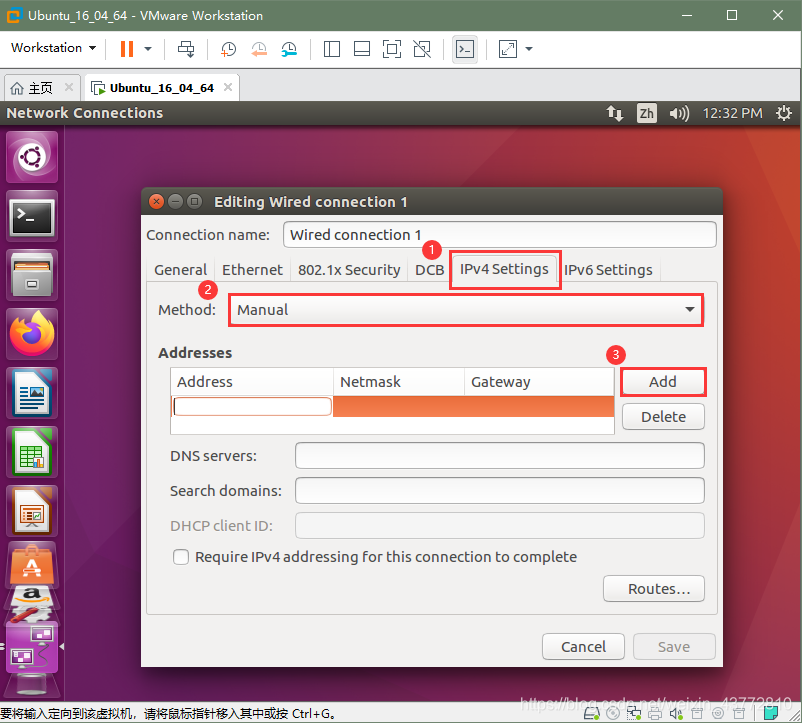The height and width of the screenshot is (723, 802).
Task: Click the Search domains field
Action: tap(499, 490)
